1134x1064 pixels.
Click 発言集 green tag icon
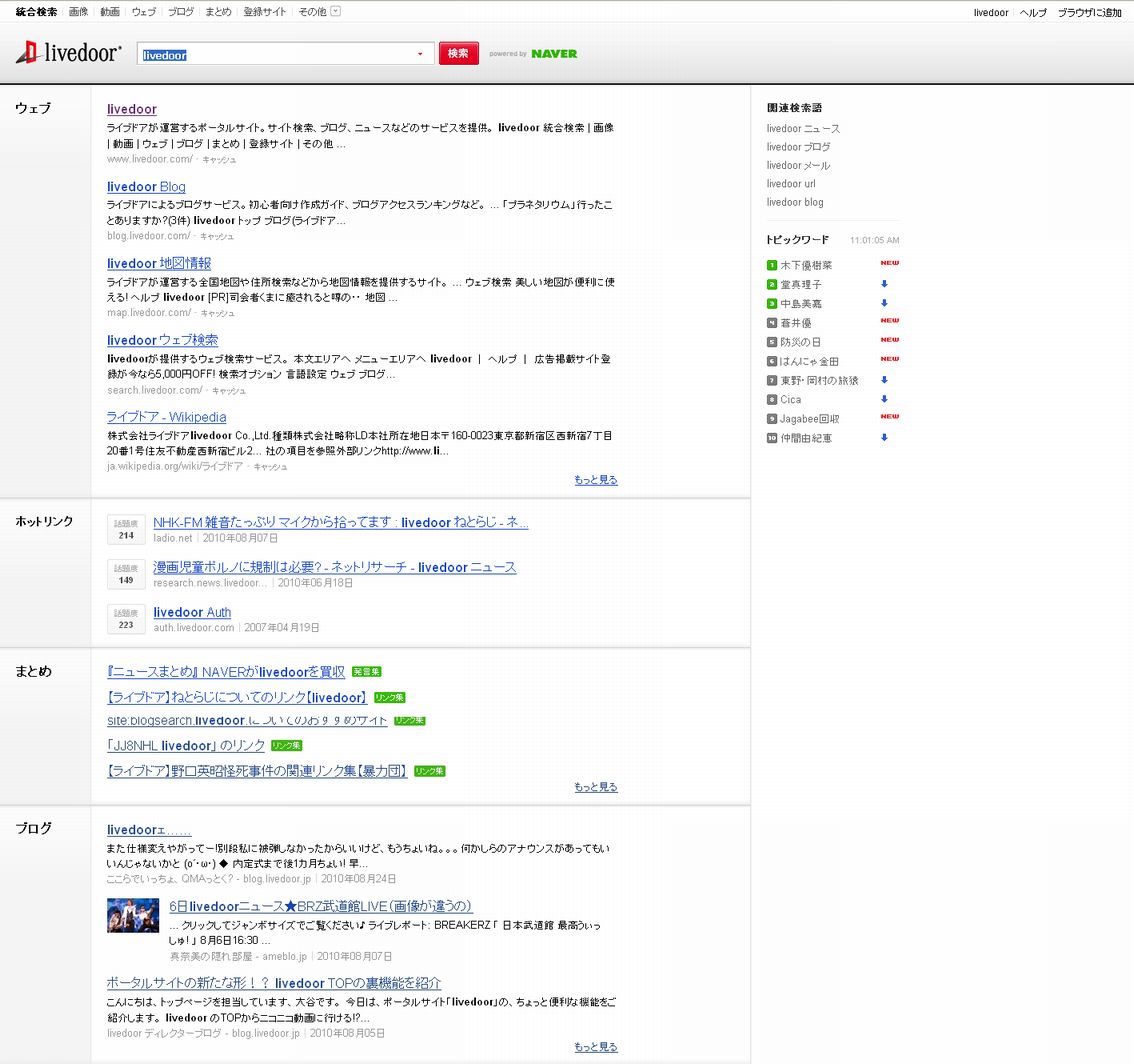click(367, 672)
